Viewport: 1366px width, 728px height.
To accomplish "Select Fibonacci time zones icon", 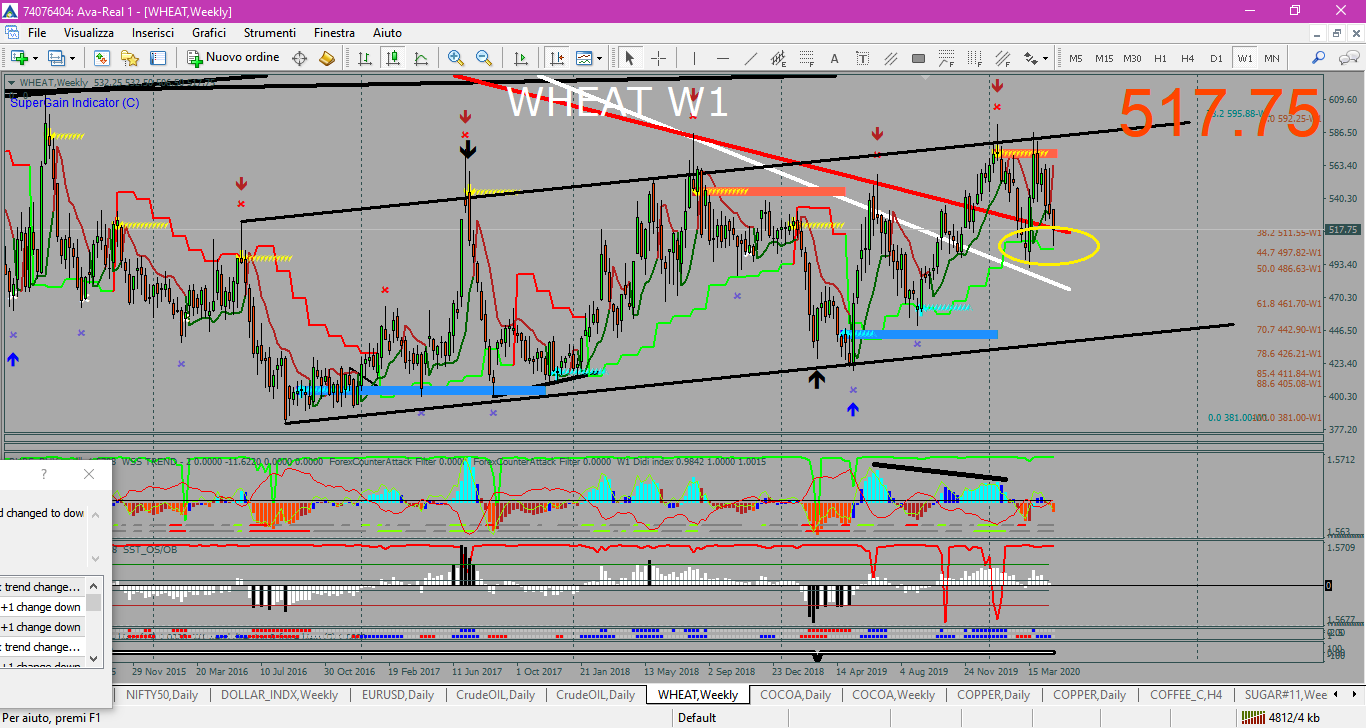I will point(974,58).
